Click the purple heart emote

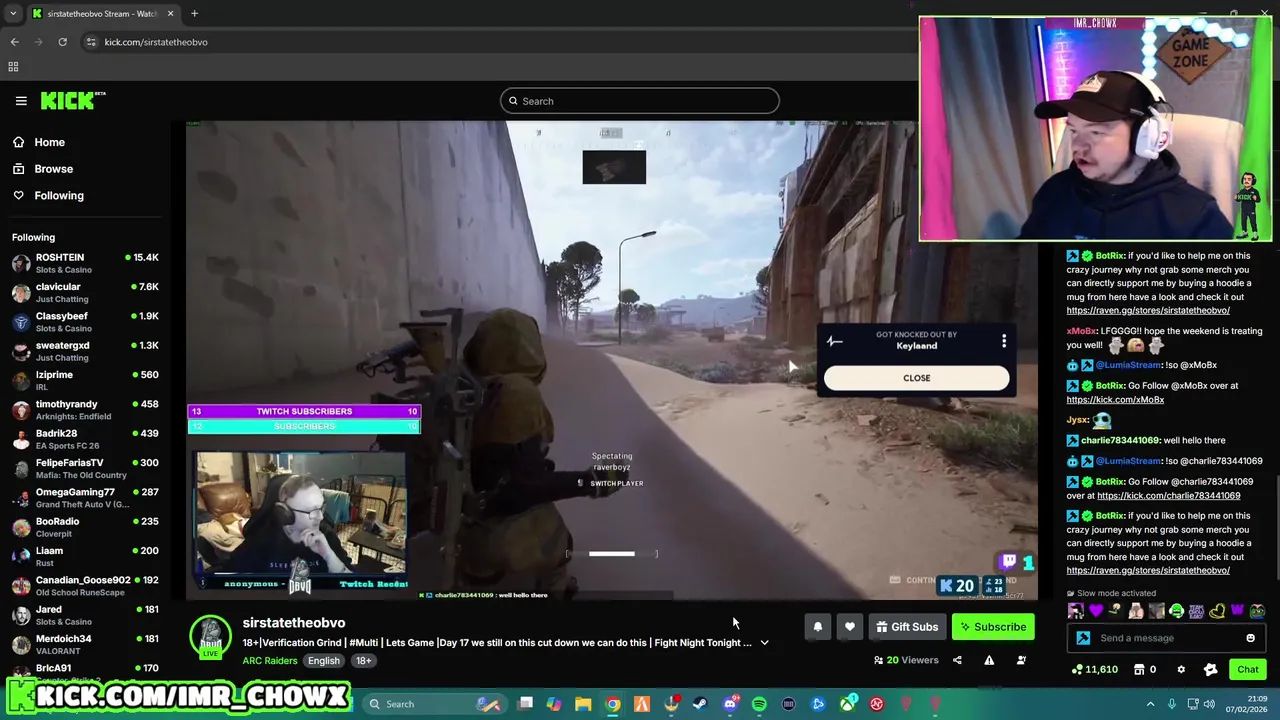point(1096,610)
